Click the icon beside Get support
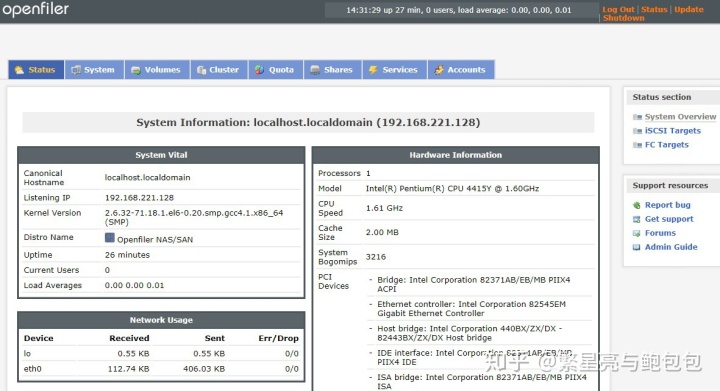The width and height of the screenshot is (720, 391). 636,219
